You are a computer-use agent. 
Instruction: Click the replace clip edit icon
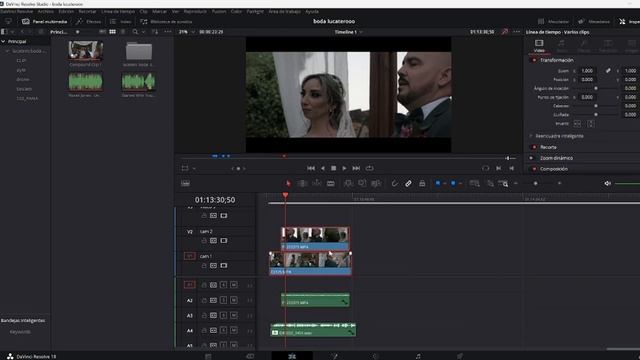point(376,184)
